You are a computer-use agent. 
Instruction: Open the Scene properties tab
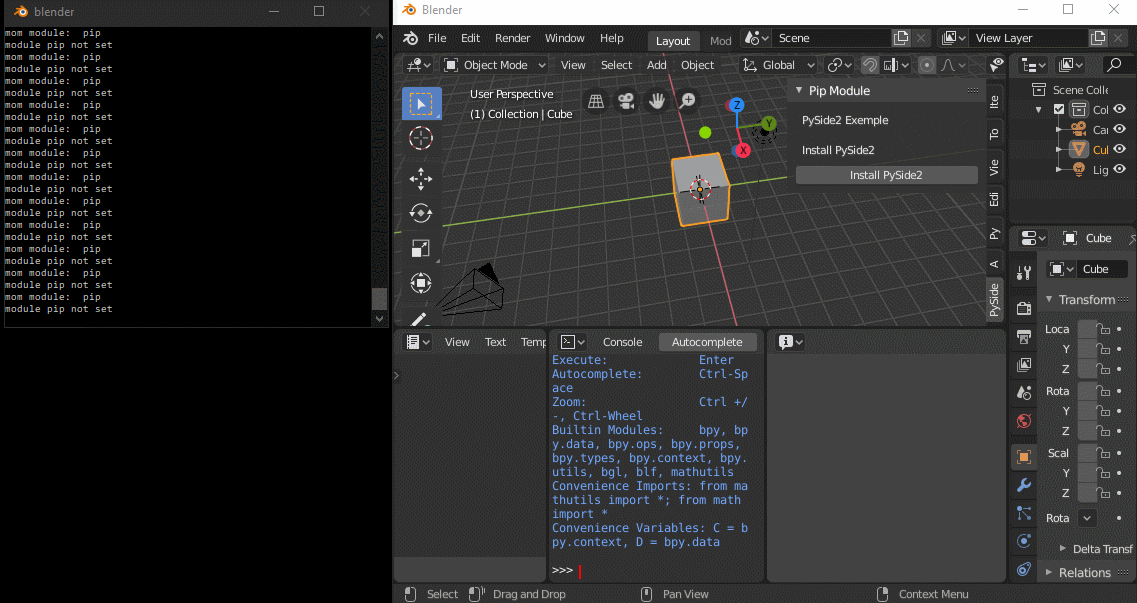coord(1024,393)
